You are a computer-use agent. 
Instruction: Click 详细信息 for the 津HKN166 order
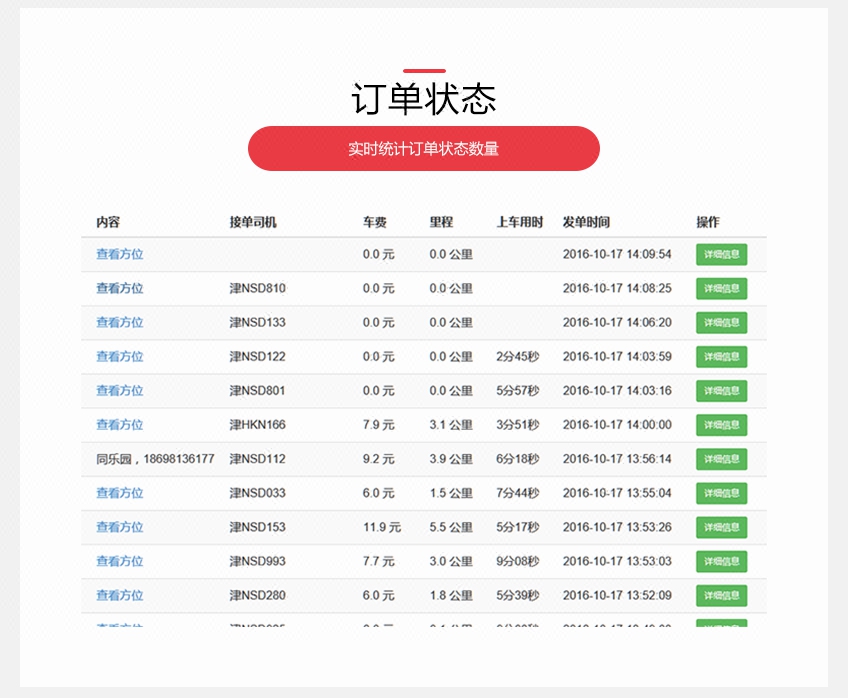[721, 425]
